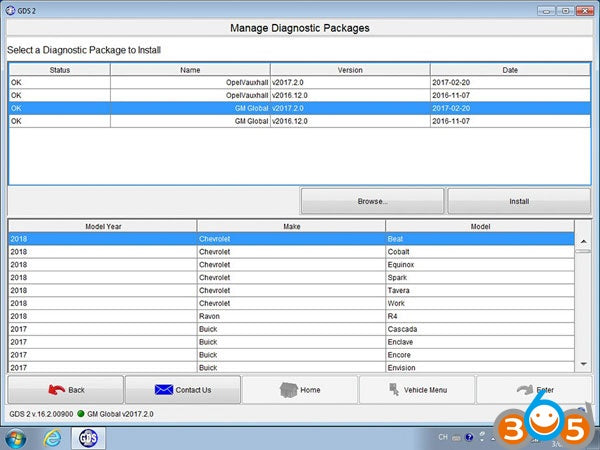Select GDS taskbar application icon

pyautogui.click(x=88, y=439)
